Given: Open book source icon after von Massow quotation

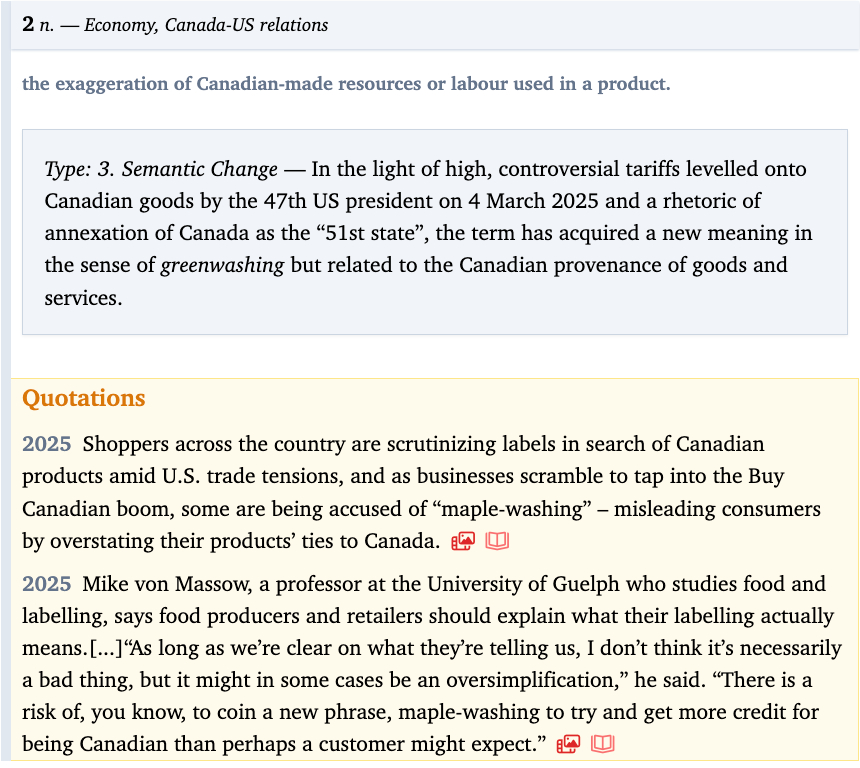Looking at the screenshot, I should [603, 744].
